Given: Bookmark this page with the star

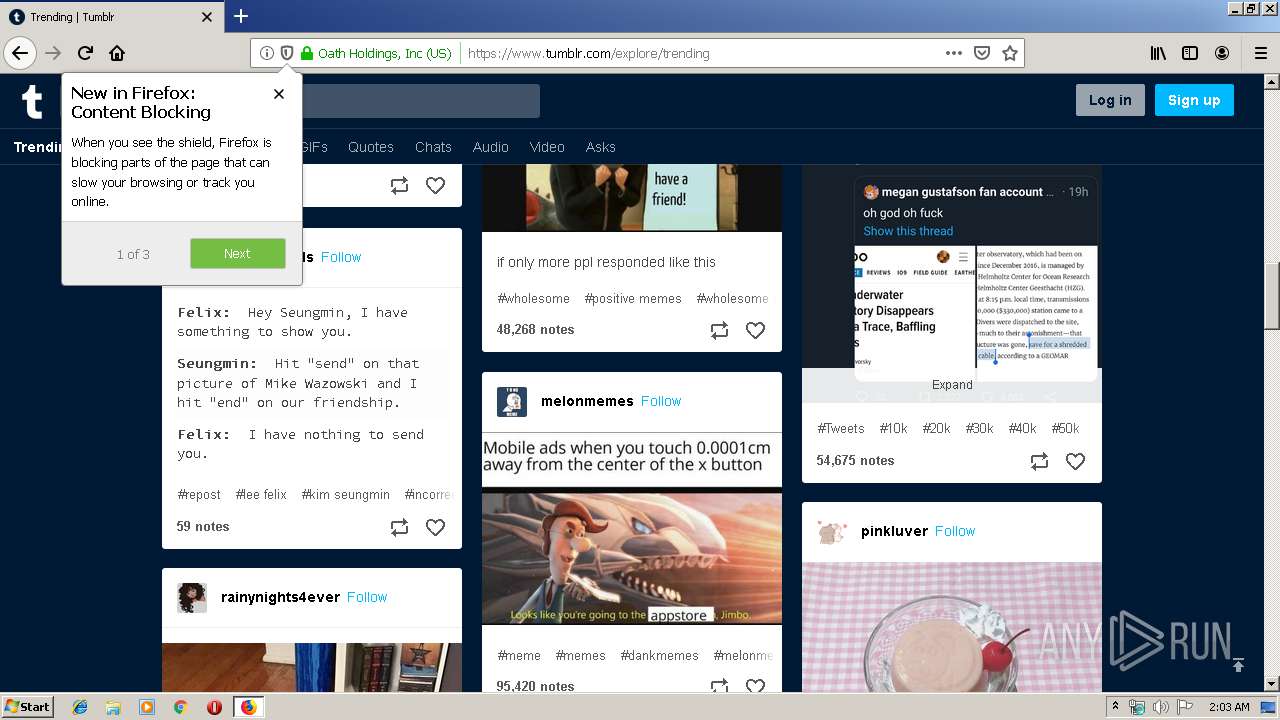Looking at the screenshot, I should [1010, 53].
